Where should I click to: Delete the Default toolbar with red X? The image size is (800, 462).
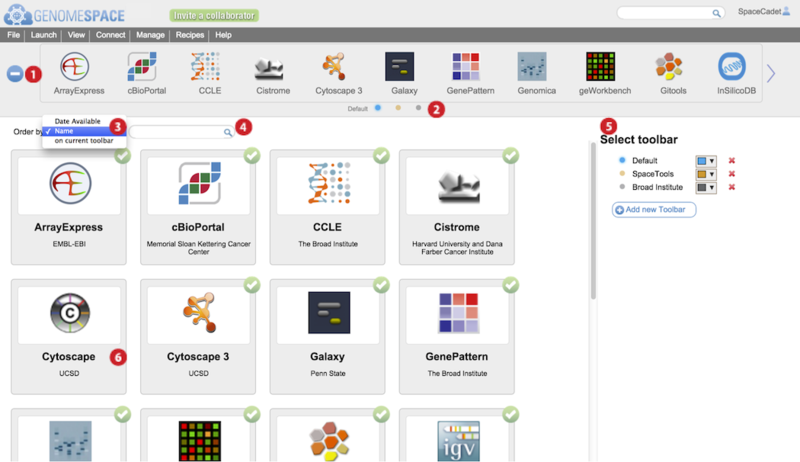point(732,161)
